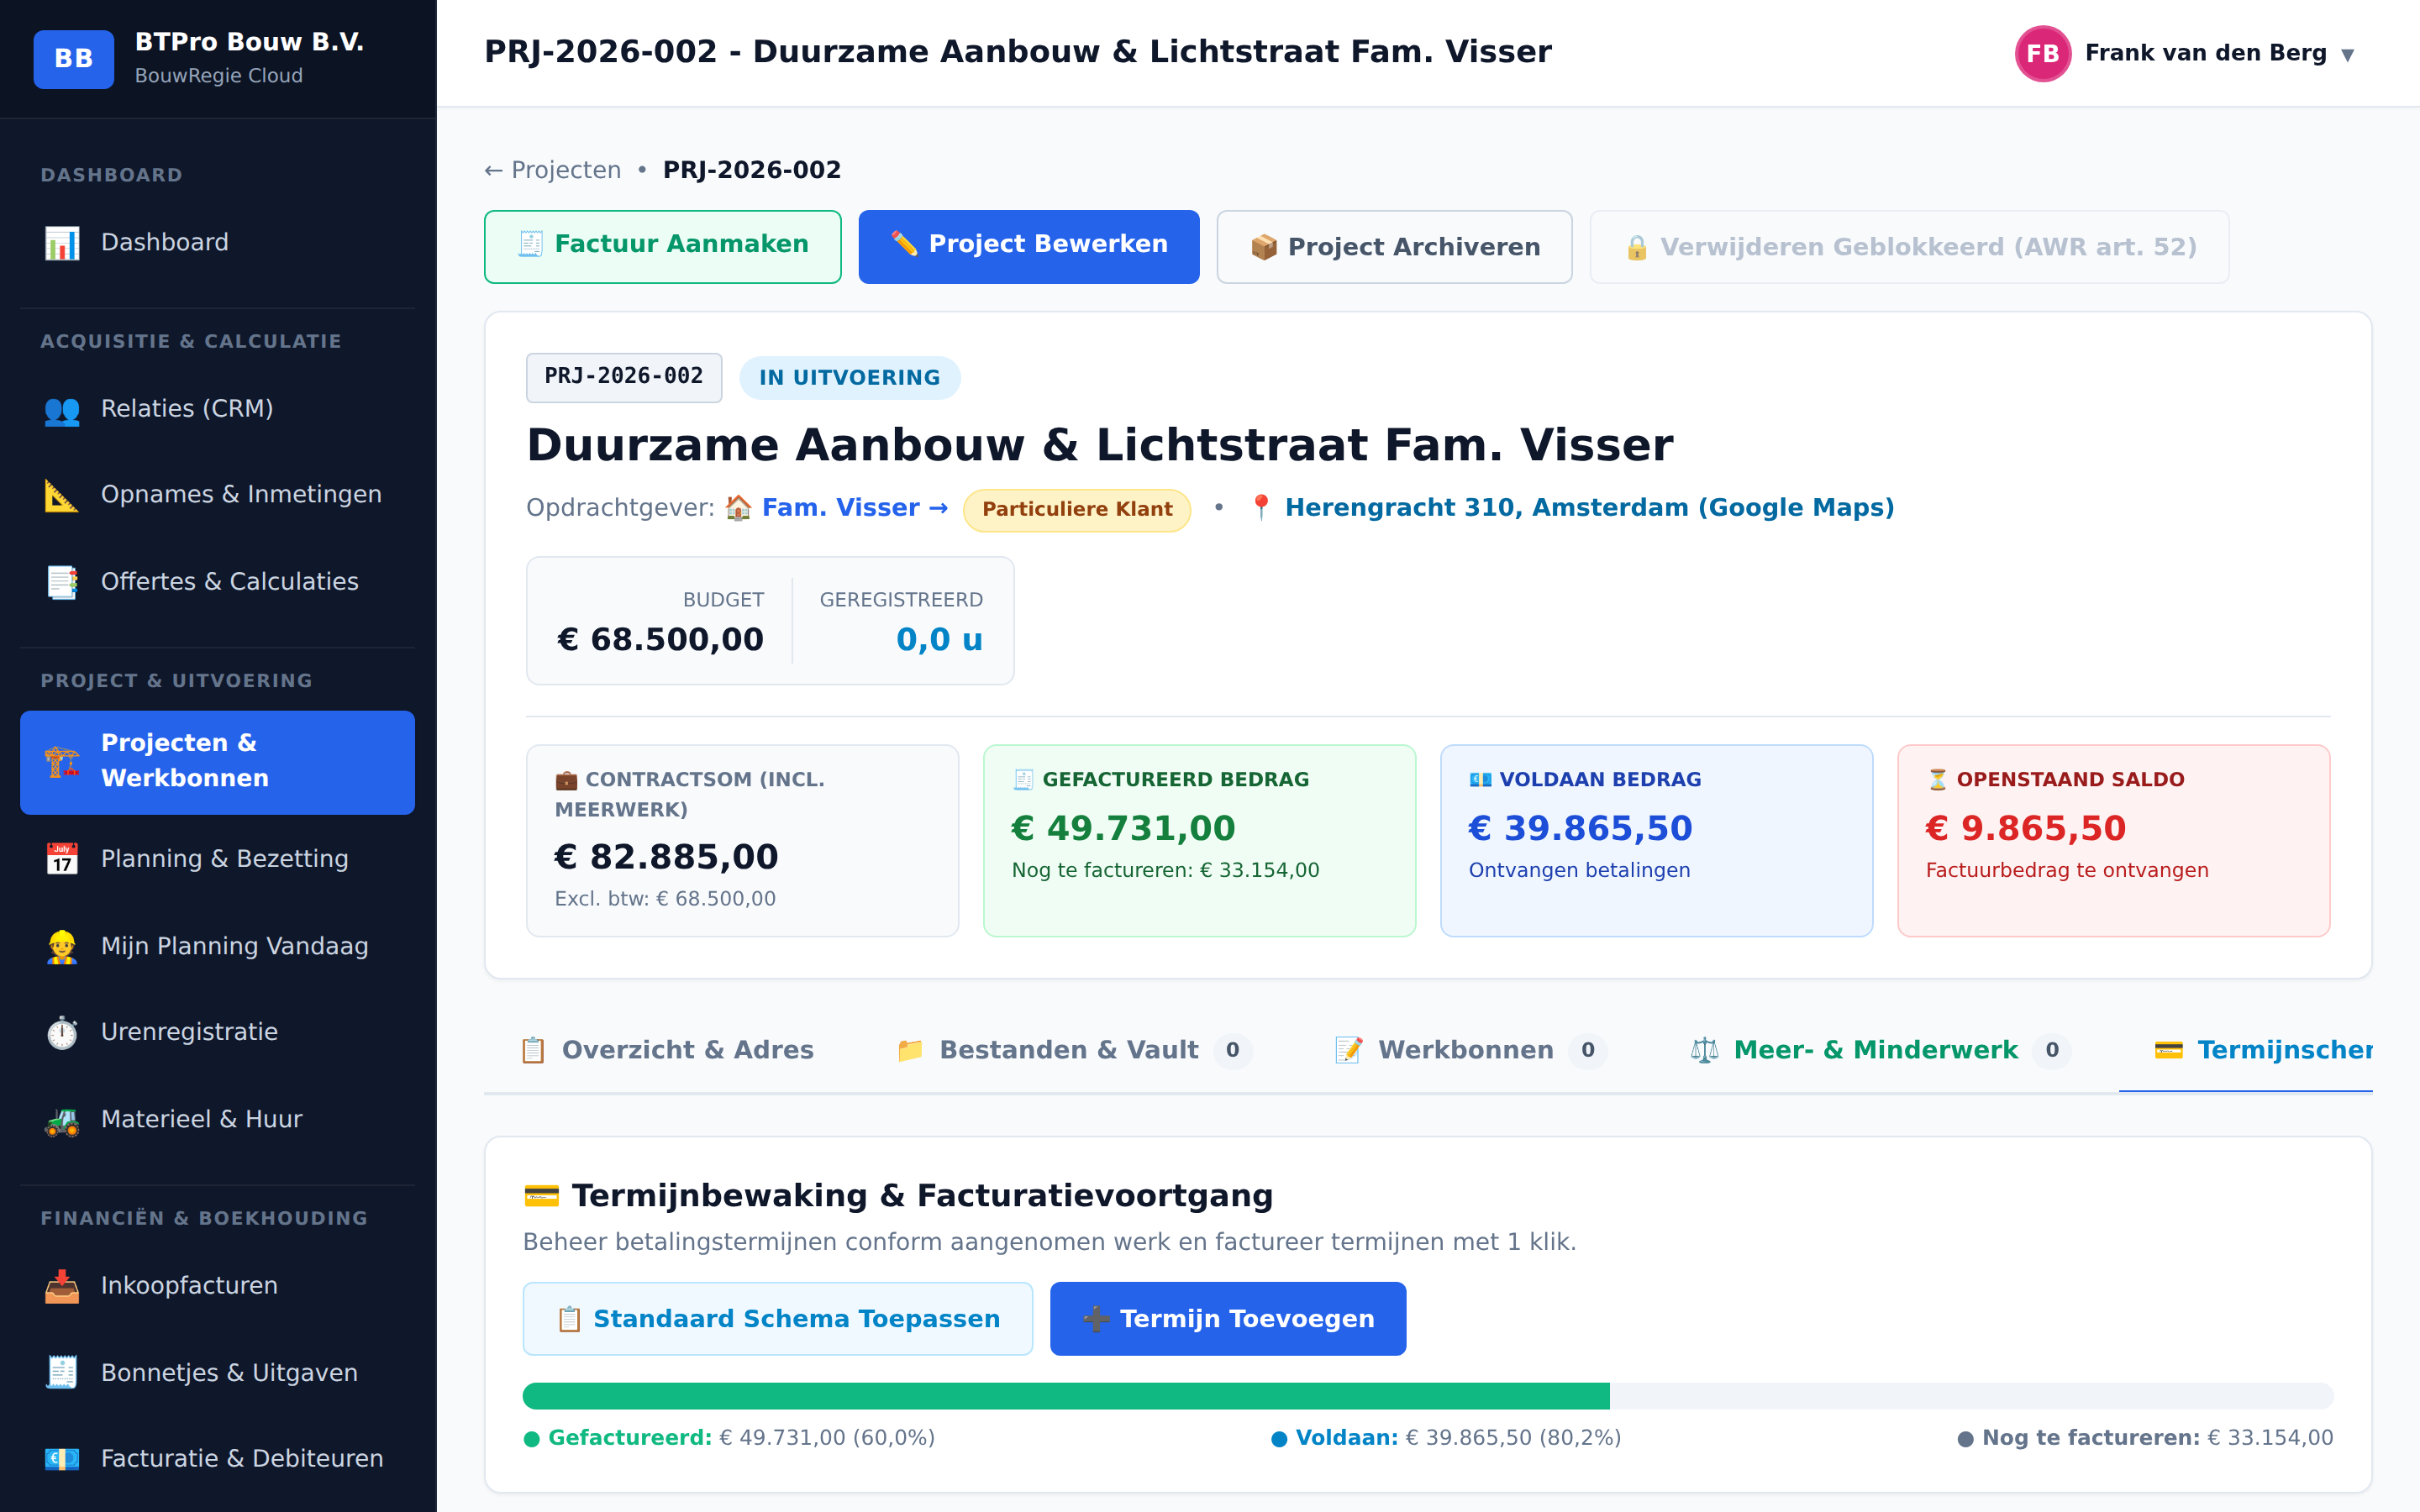Viewport: 2420px width, 1512px height.
Task: Click the Urenregistratie stopwatch icon
Action: (x=62, y=1032)
